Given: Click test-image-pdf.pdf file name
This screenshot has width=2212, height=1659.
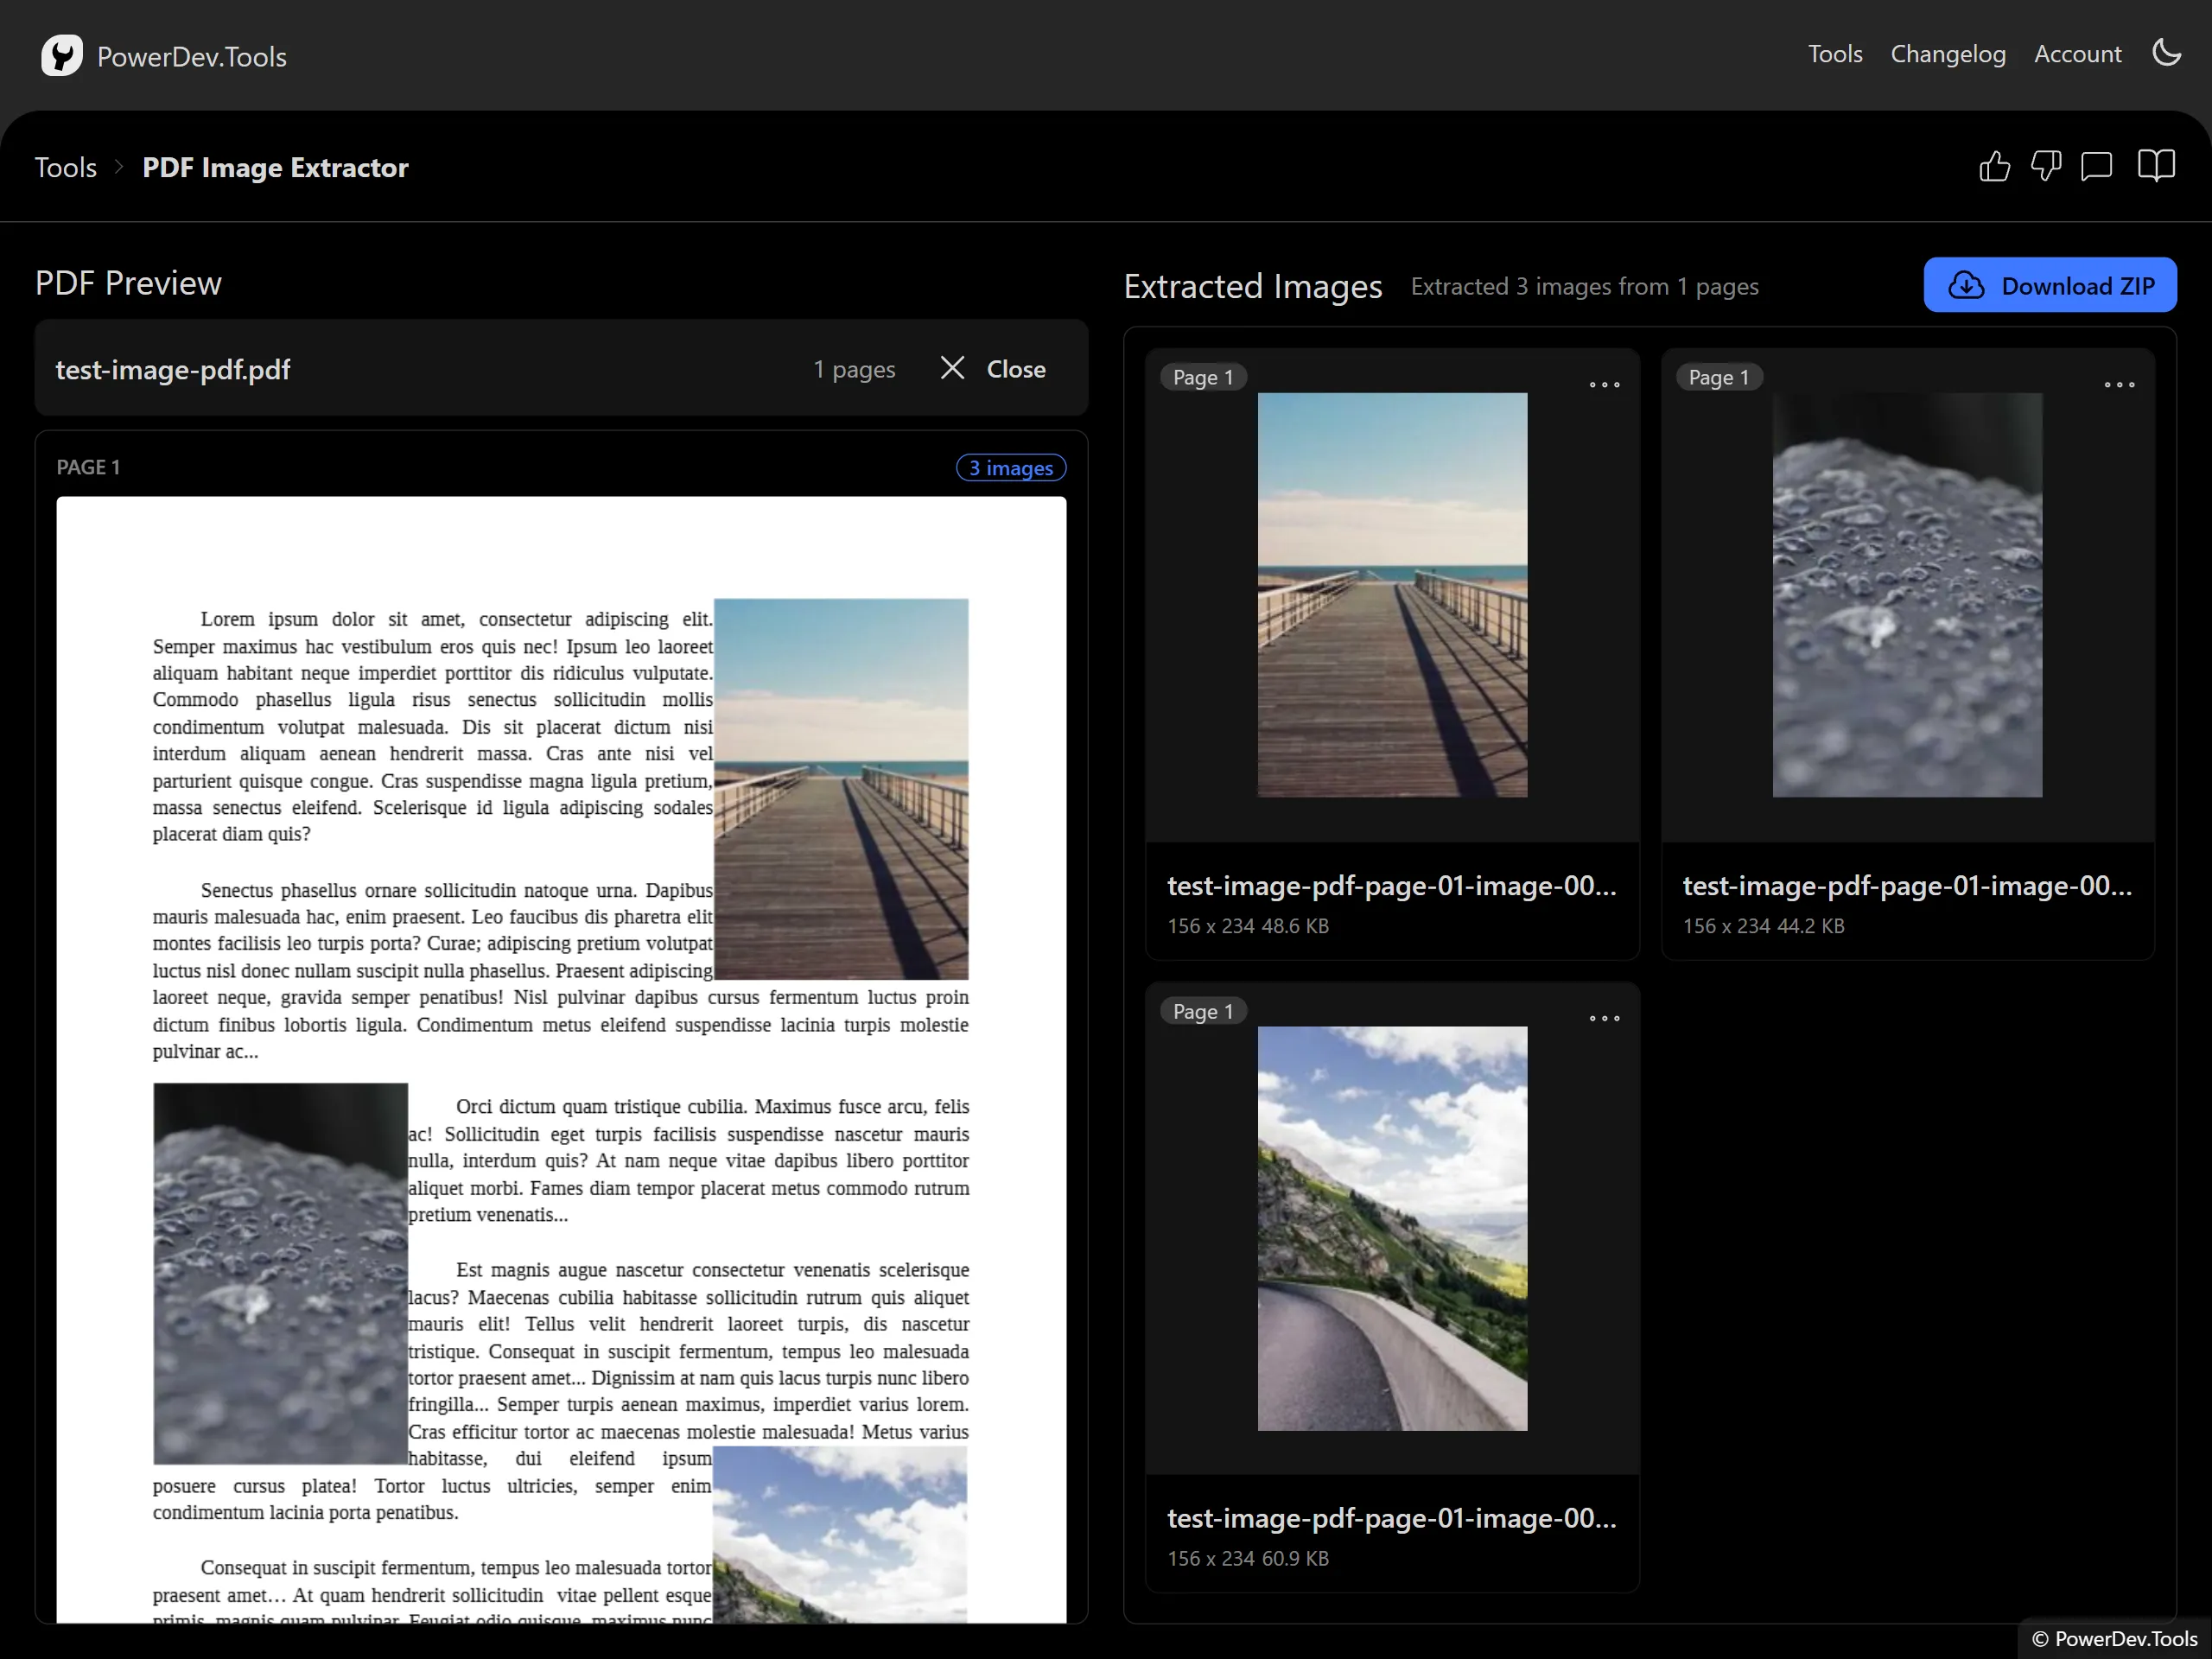Looking at the screenshot, I should (173, 370).
